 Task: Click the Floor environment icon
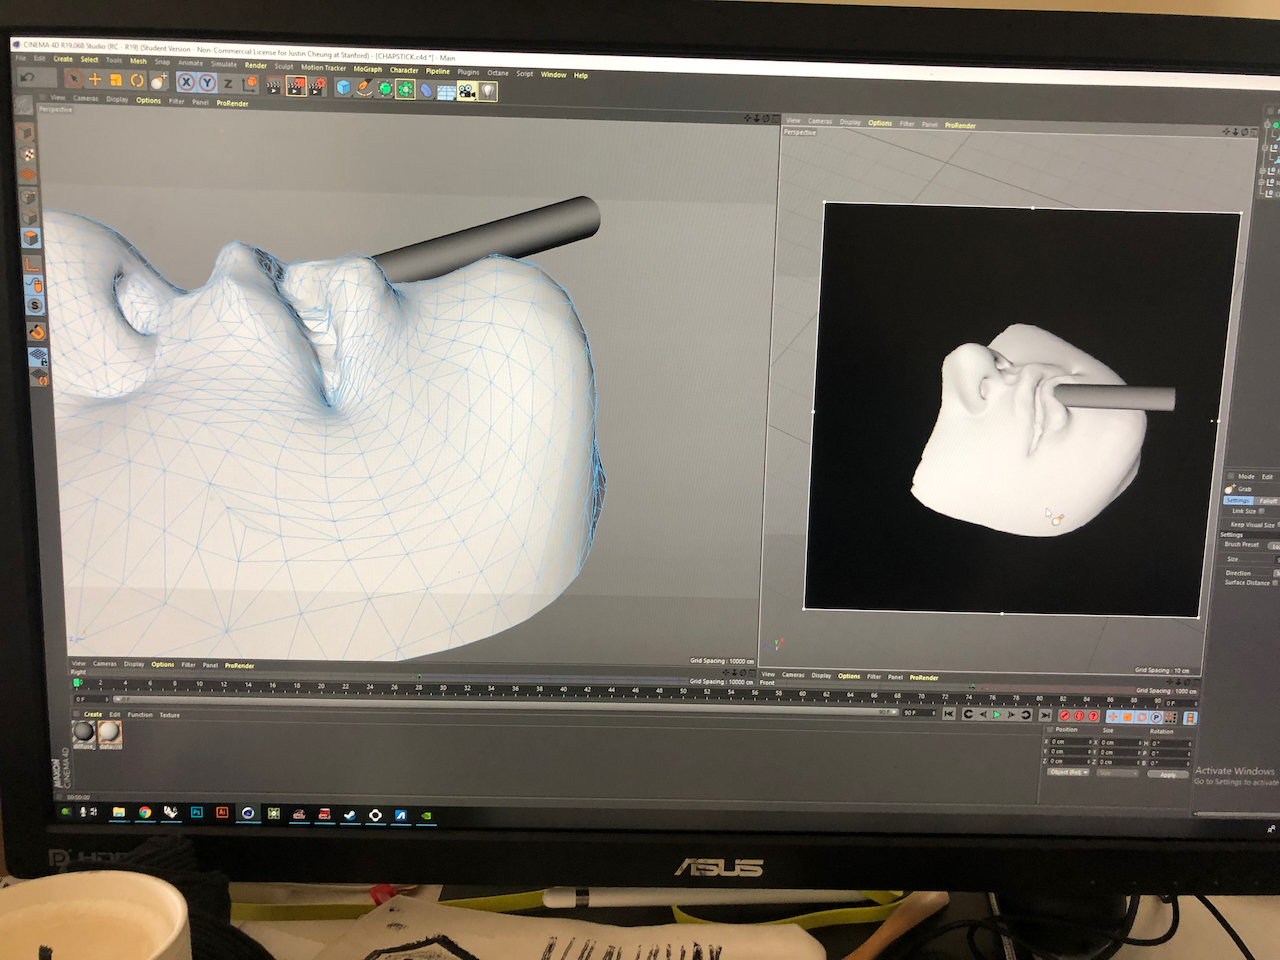click(x=446, y=91)
